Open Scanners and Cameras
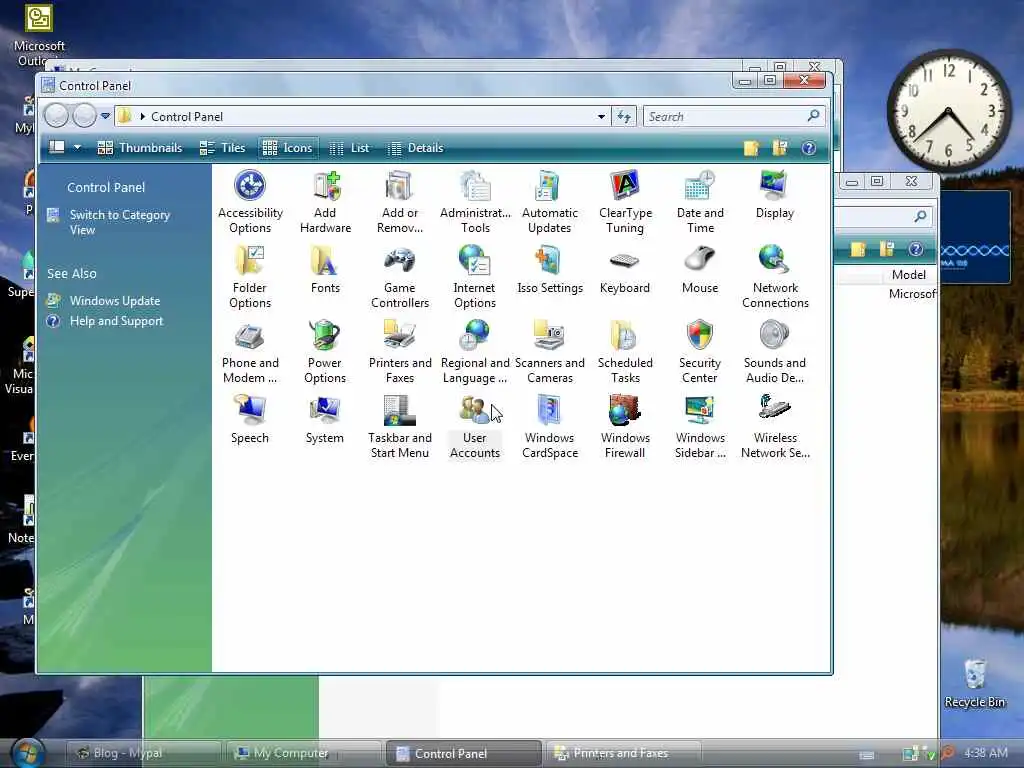 549,351
